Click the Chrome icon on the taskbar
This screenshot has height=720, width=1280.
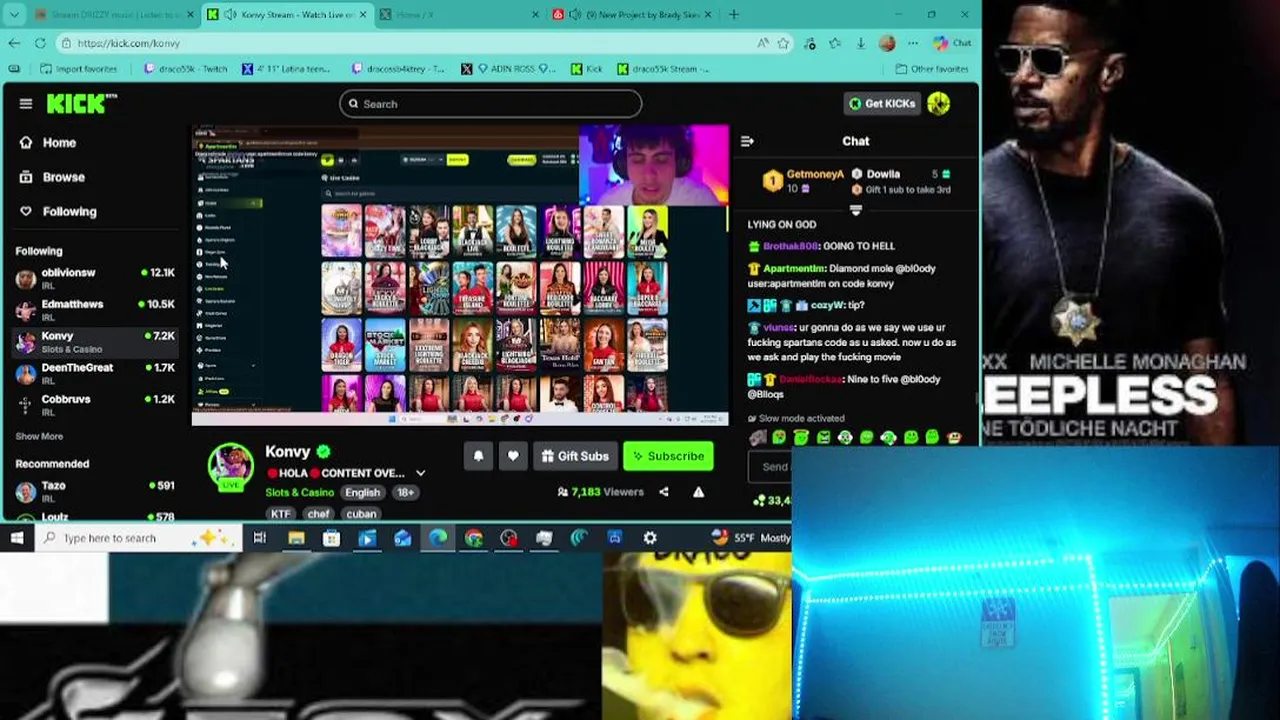click(x=473, y=538)
